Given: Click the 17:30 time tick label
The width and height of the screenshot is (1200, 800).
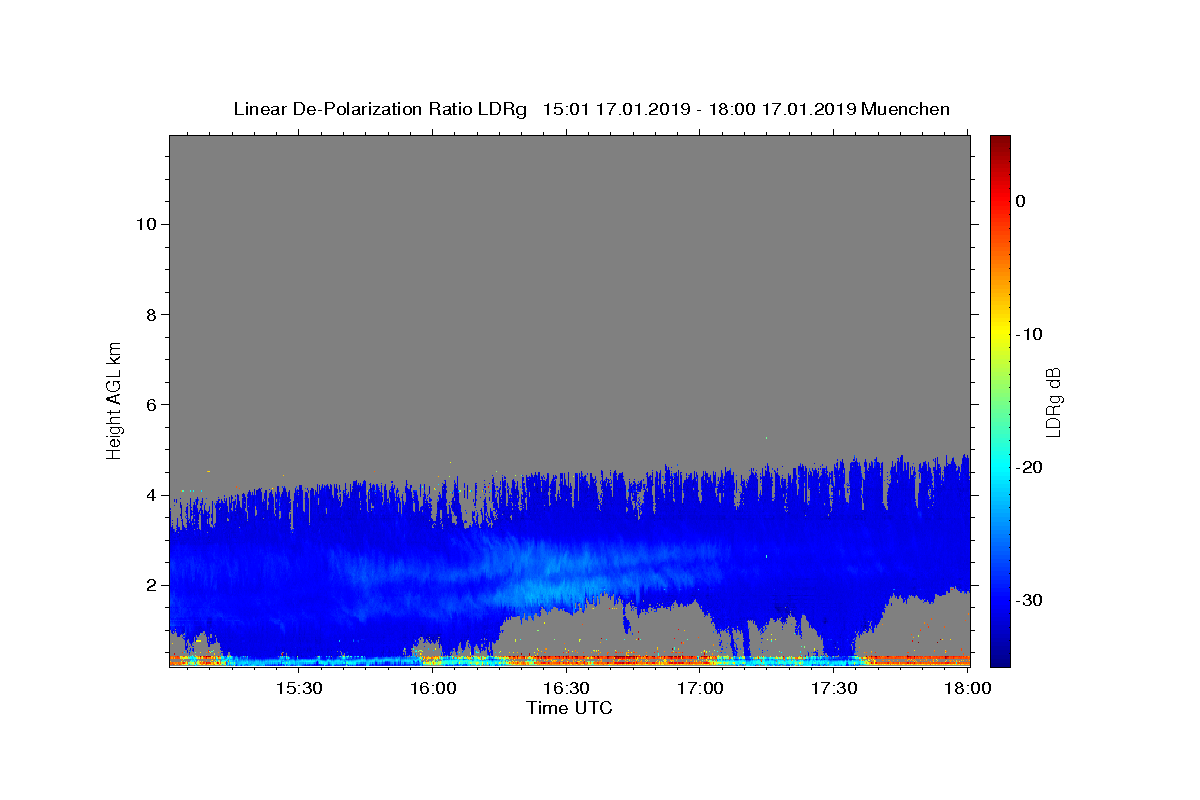Looking at the screenshot, I should [834, 688].
